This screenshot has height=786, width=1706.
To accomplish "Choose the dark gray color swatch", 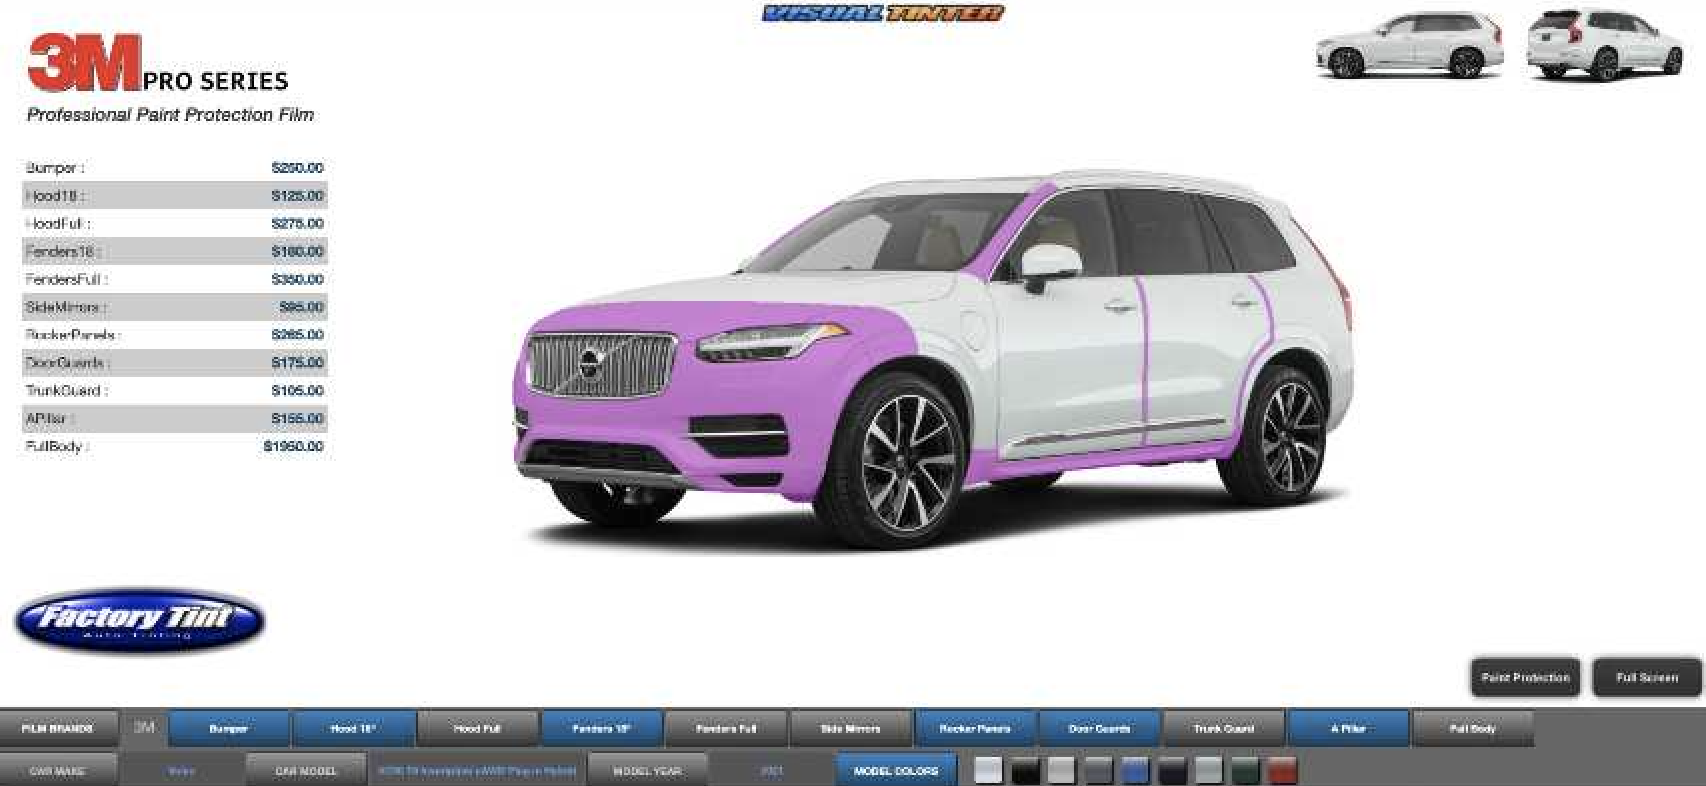I will coord(1098,770).
